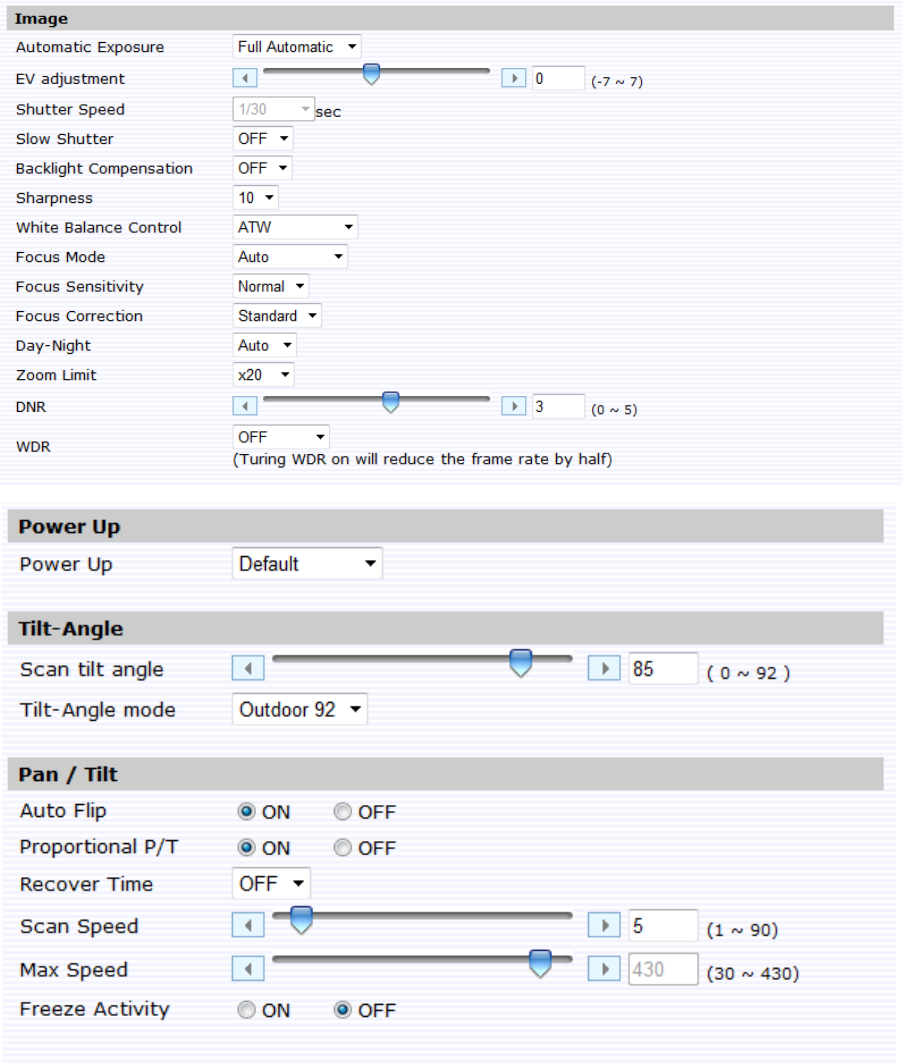Open the Automatic Exposure dropdown
Screen dimensions: 902x1064
pyautogui.click(x=297, y=47)
